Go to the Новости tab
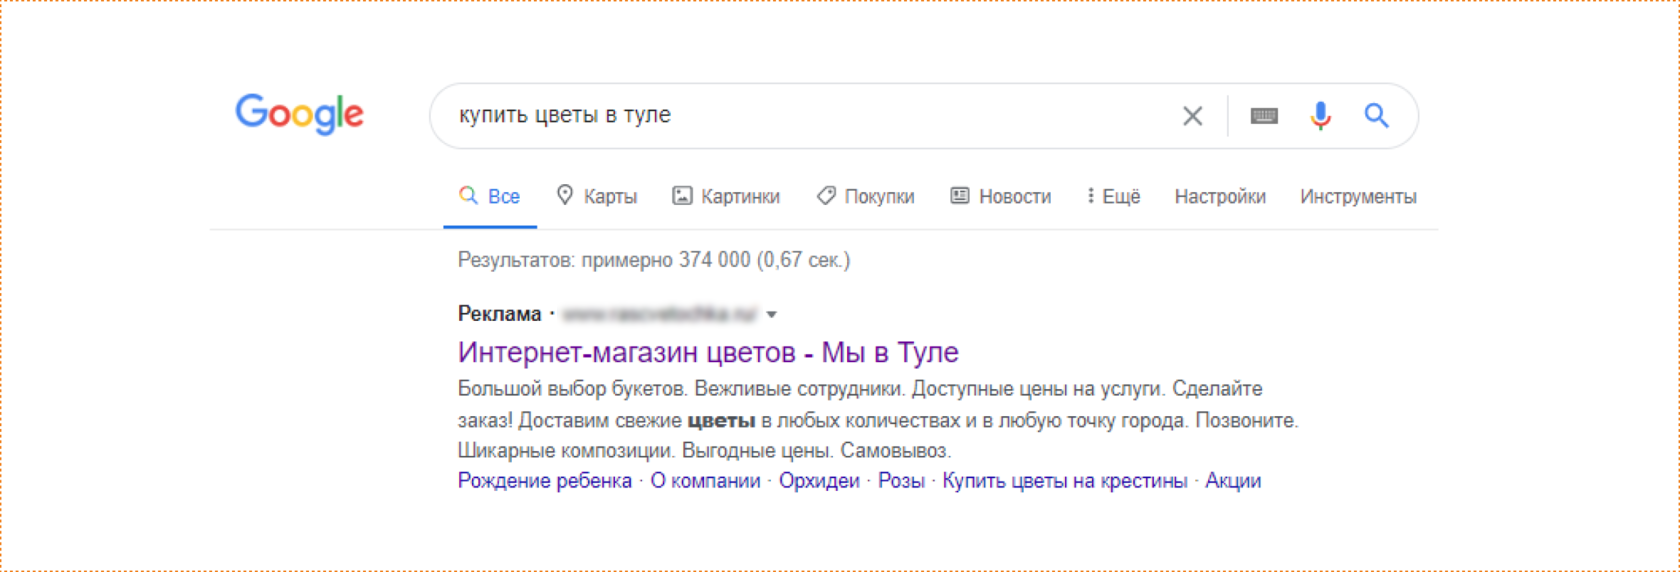The height and width of the screenshot is (572, 1680). pyautogui.click(x=1001, y=196)
